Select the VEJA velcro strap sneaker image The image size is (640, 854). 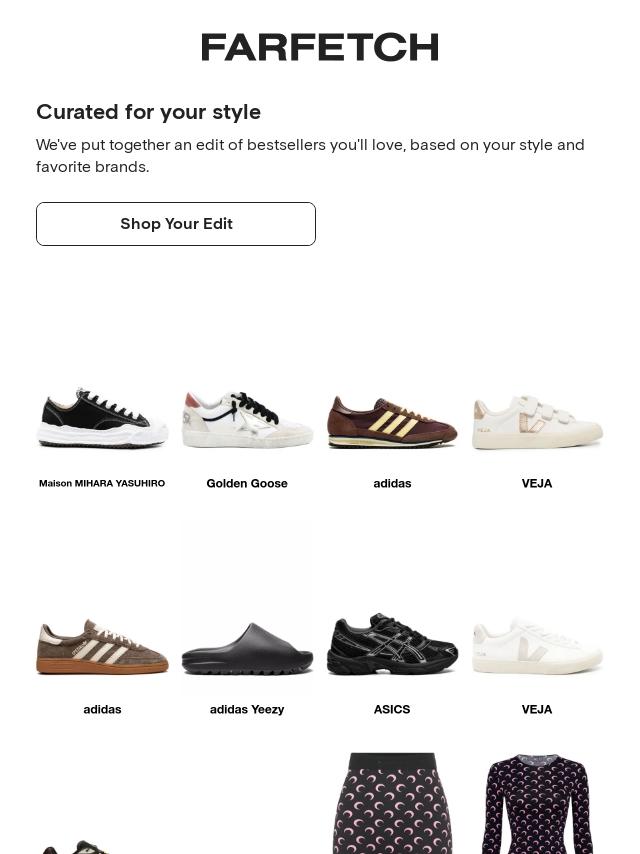coord(537,422)
